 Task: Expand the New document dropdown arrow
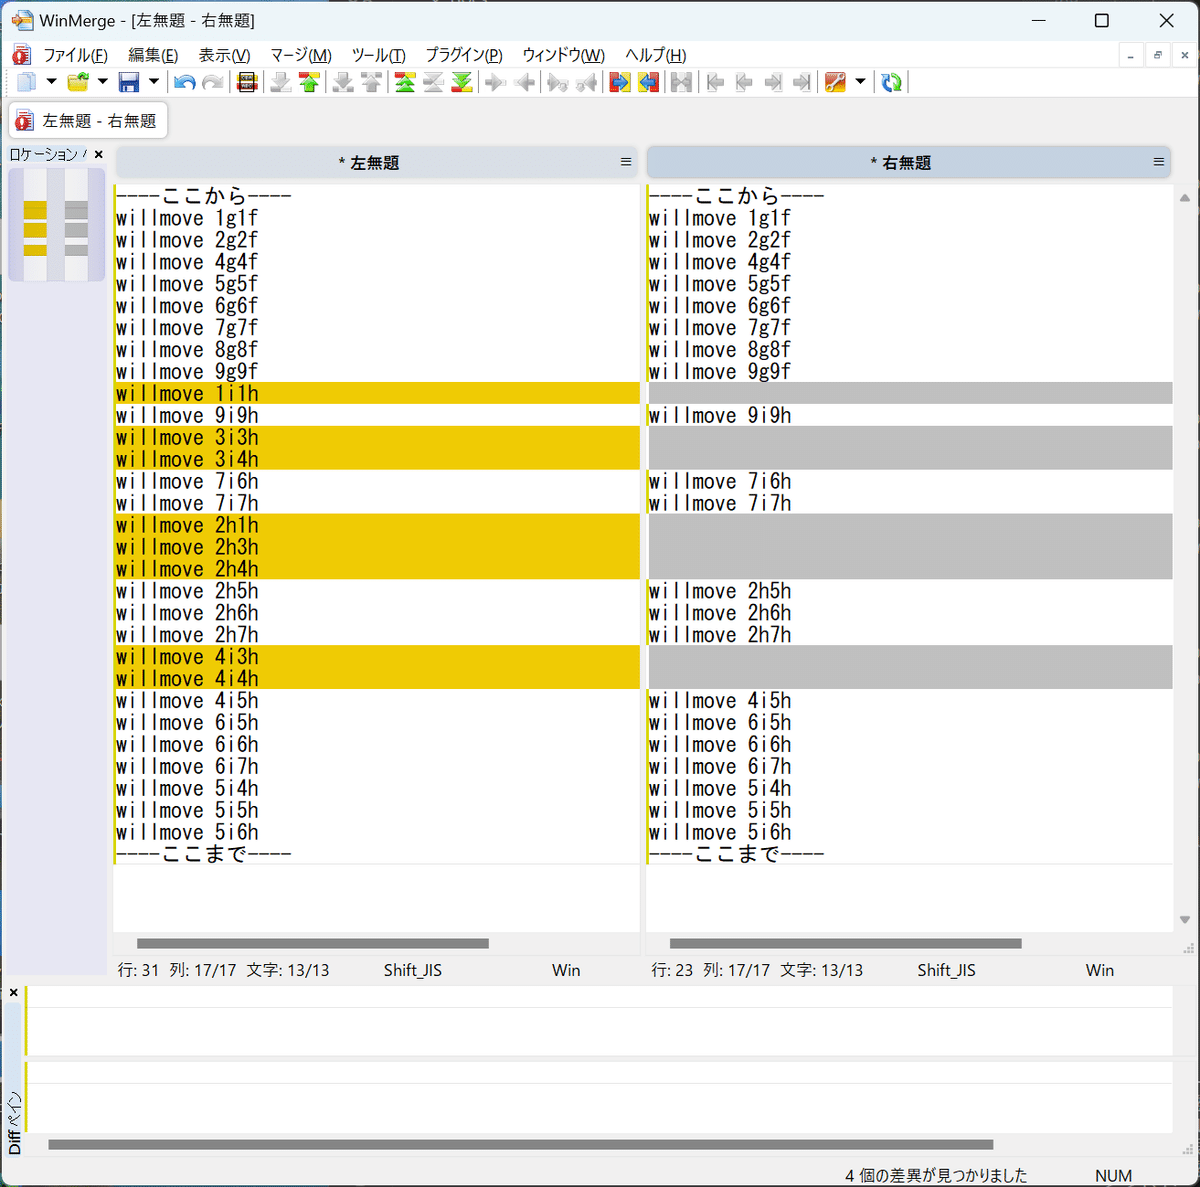pyautogui.click(x=51, y=82)
